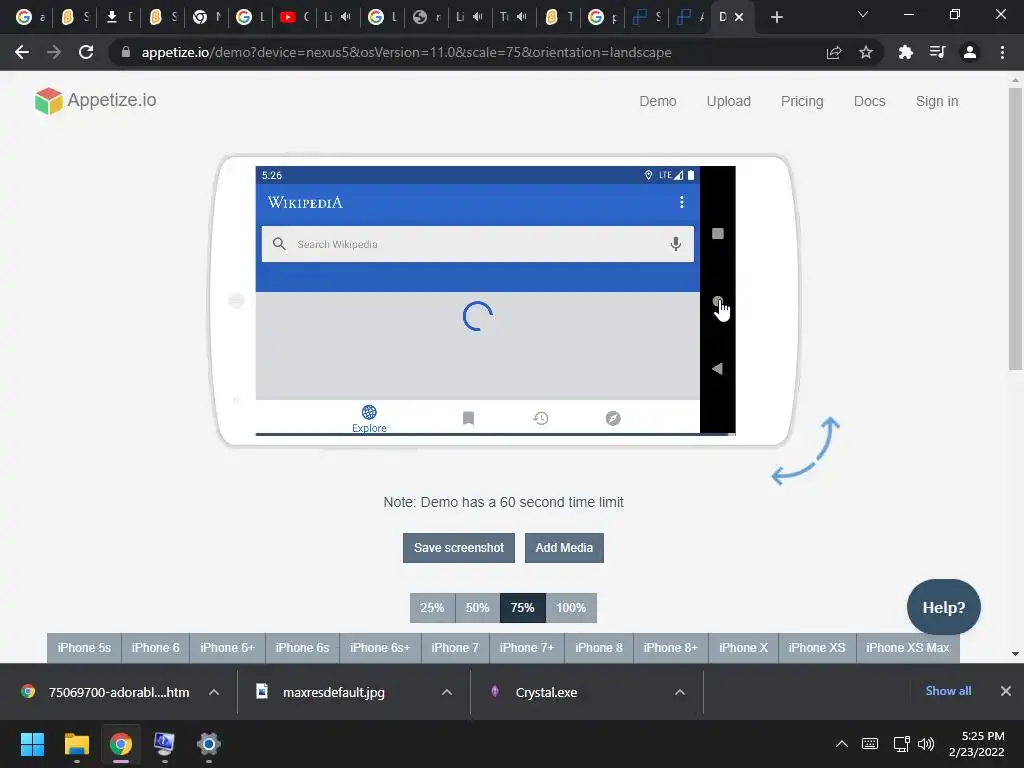Open the tab search dropdown arrow
1024x768 pixels.
pyautogui.click(x=863, y=15)
